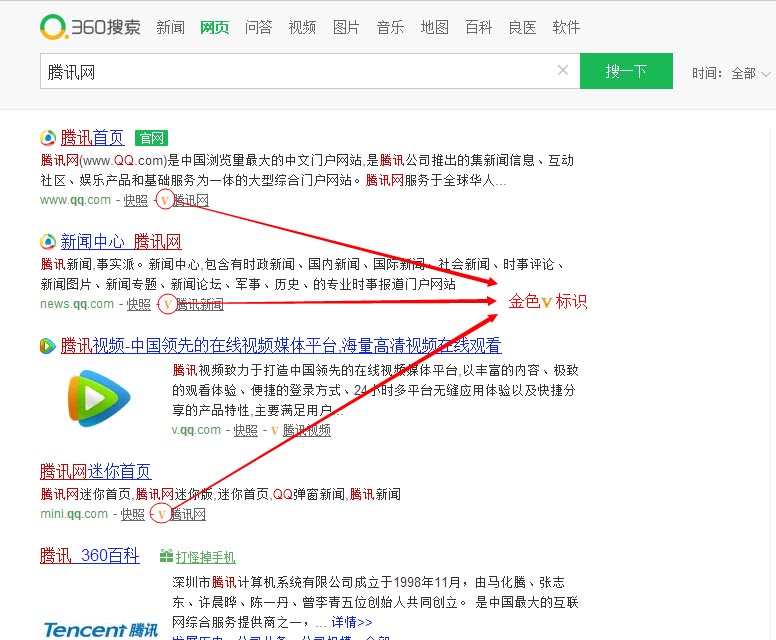Open the 软件 tab
This screenshot has width=776, height=640.
click(566, 27)
